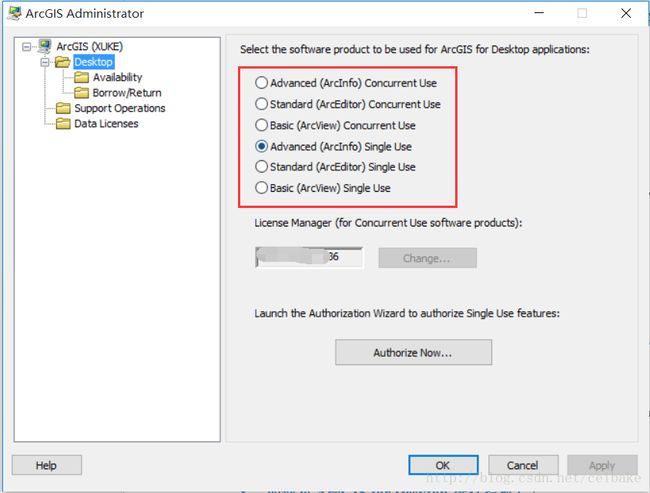650x493 pixels.
Task: Click the Availability folder icon
Action: point(81,77)
